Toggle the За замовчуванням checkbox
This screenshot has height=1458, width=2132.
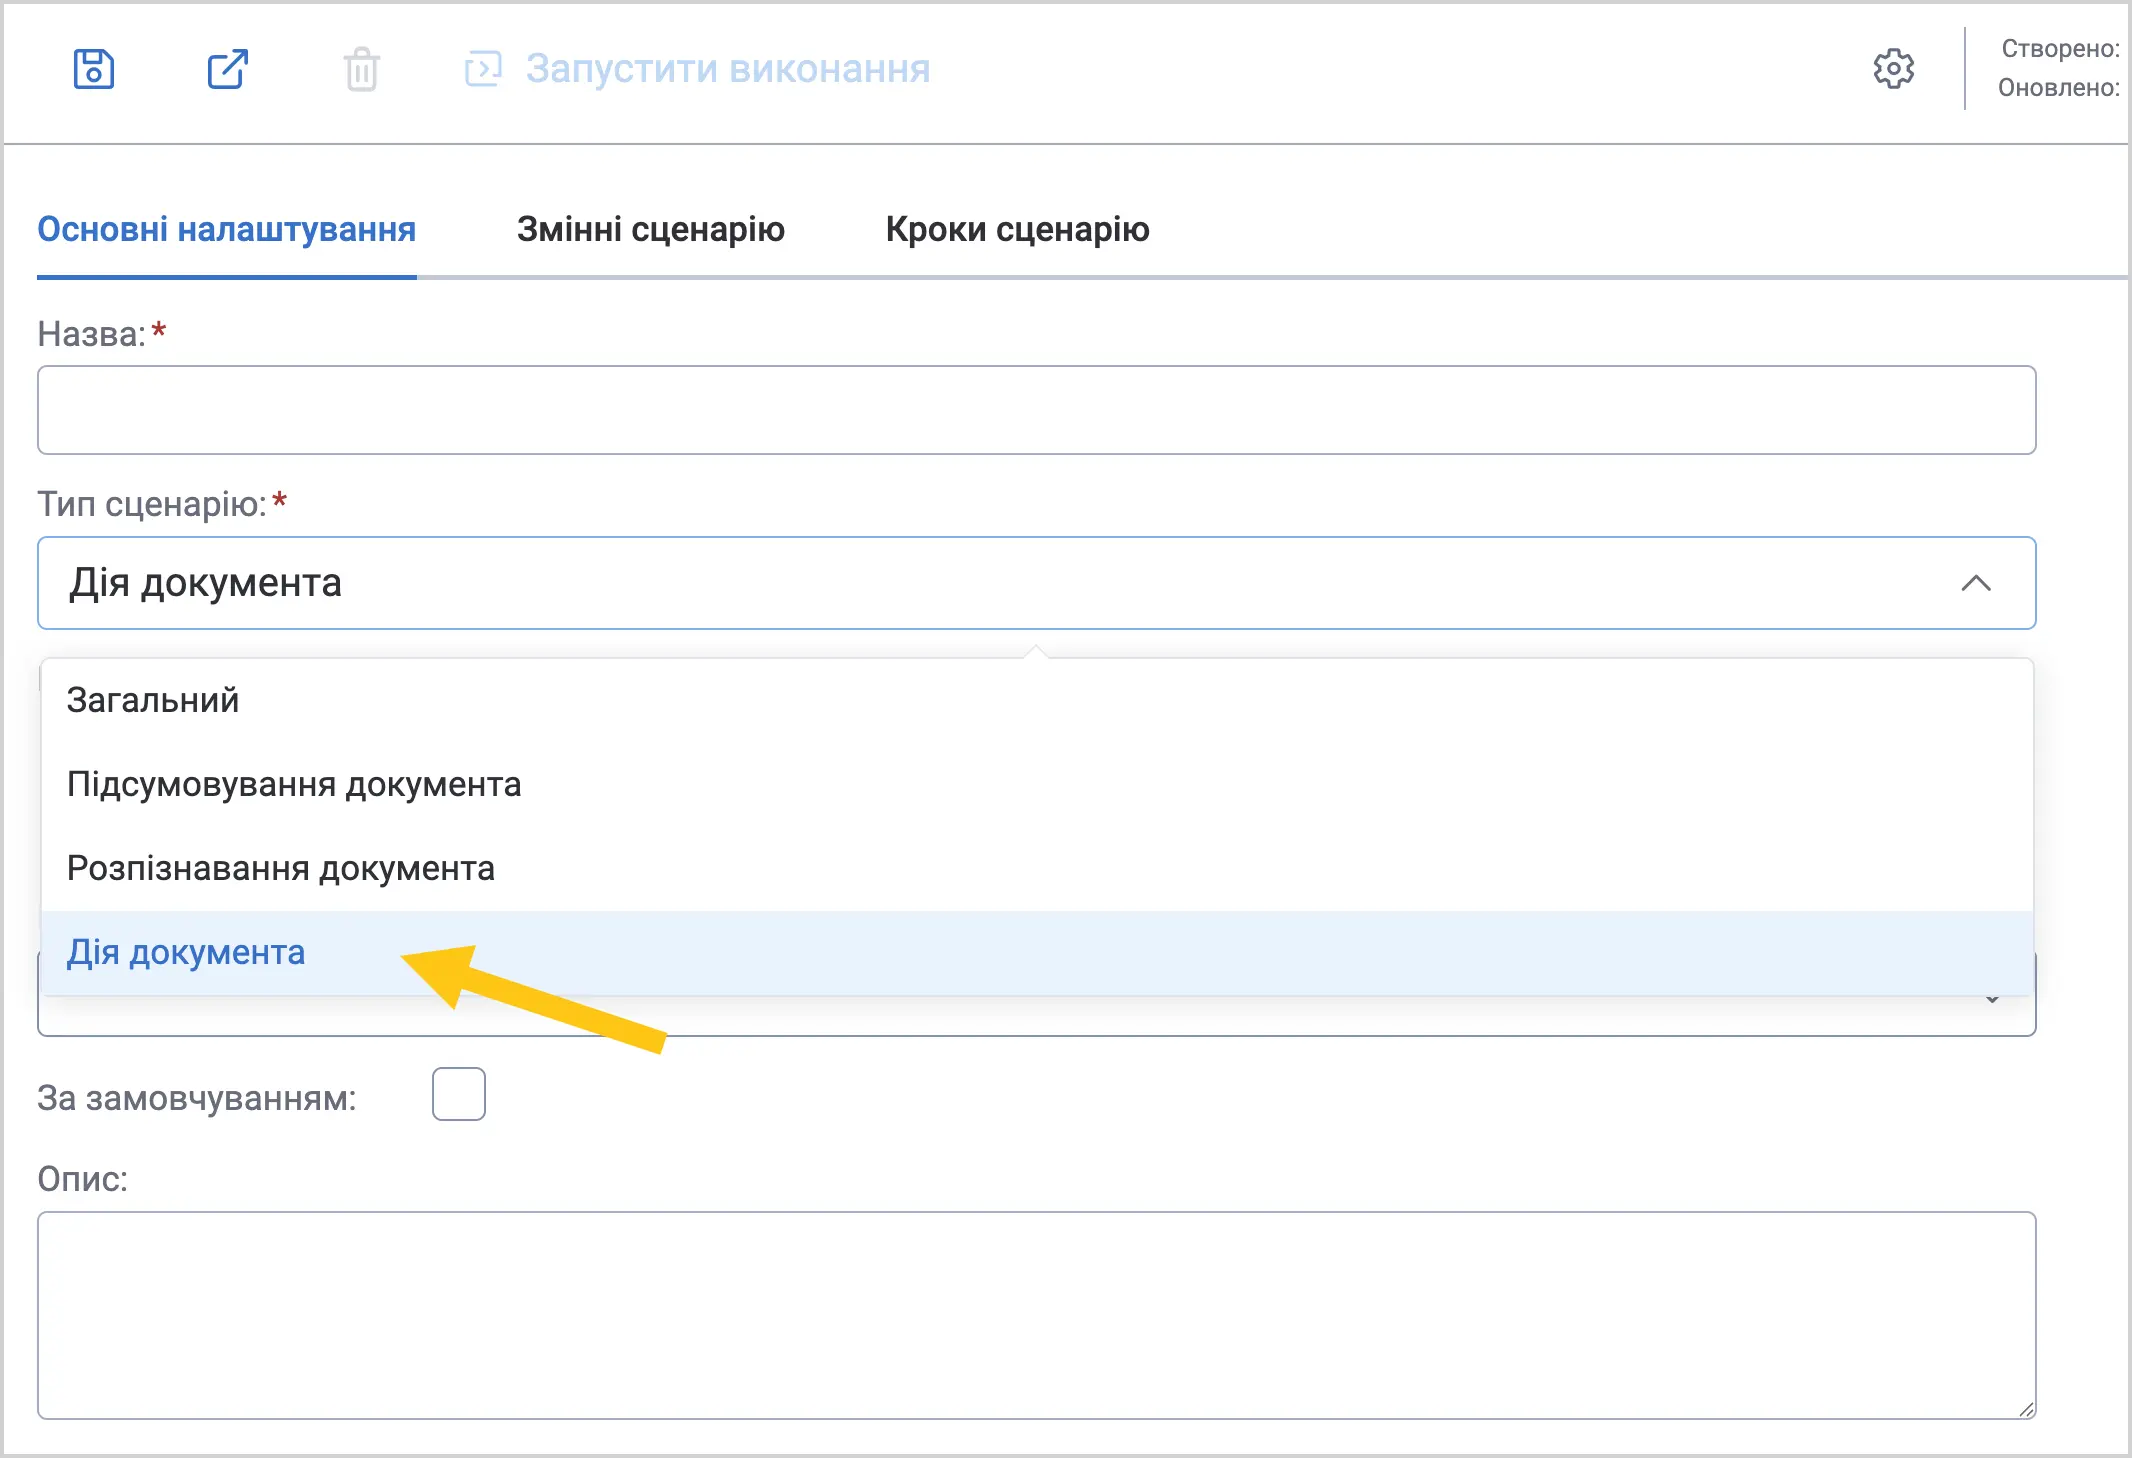point(459,1094)
